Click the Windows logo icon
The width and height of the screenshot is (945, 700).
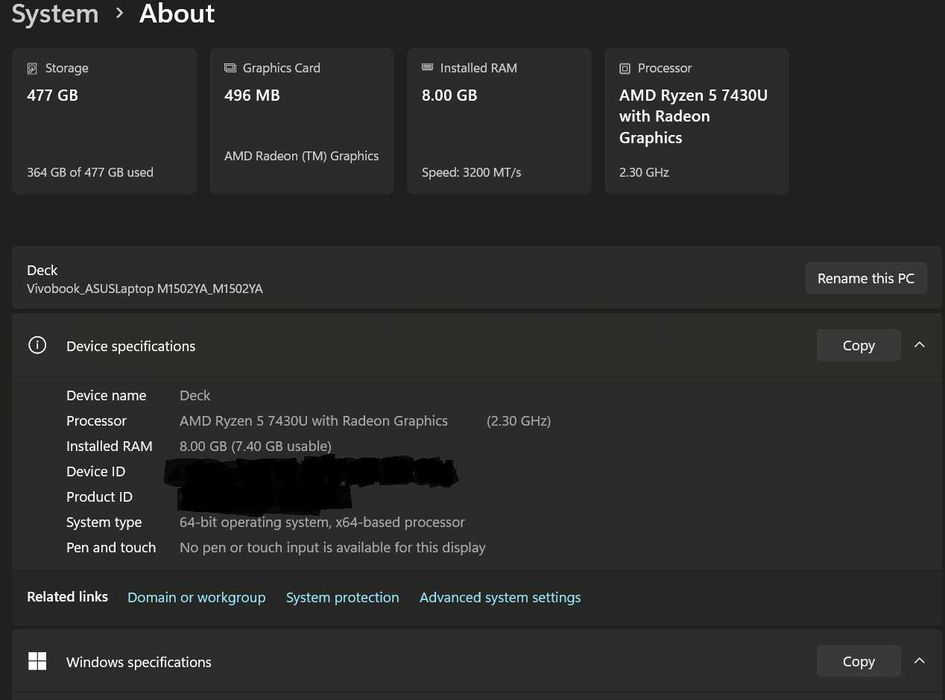point(37,661)
